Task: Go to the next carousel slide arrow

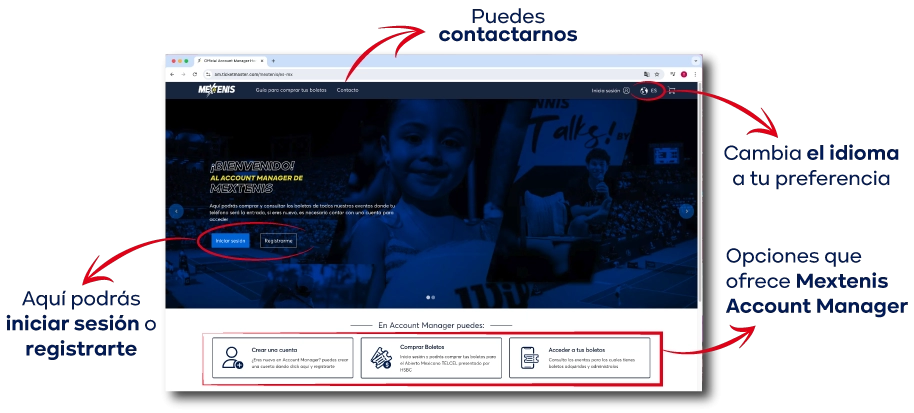Action: 686,211
